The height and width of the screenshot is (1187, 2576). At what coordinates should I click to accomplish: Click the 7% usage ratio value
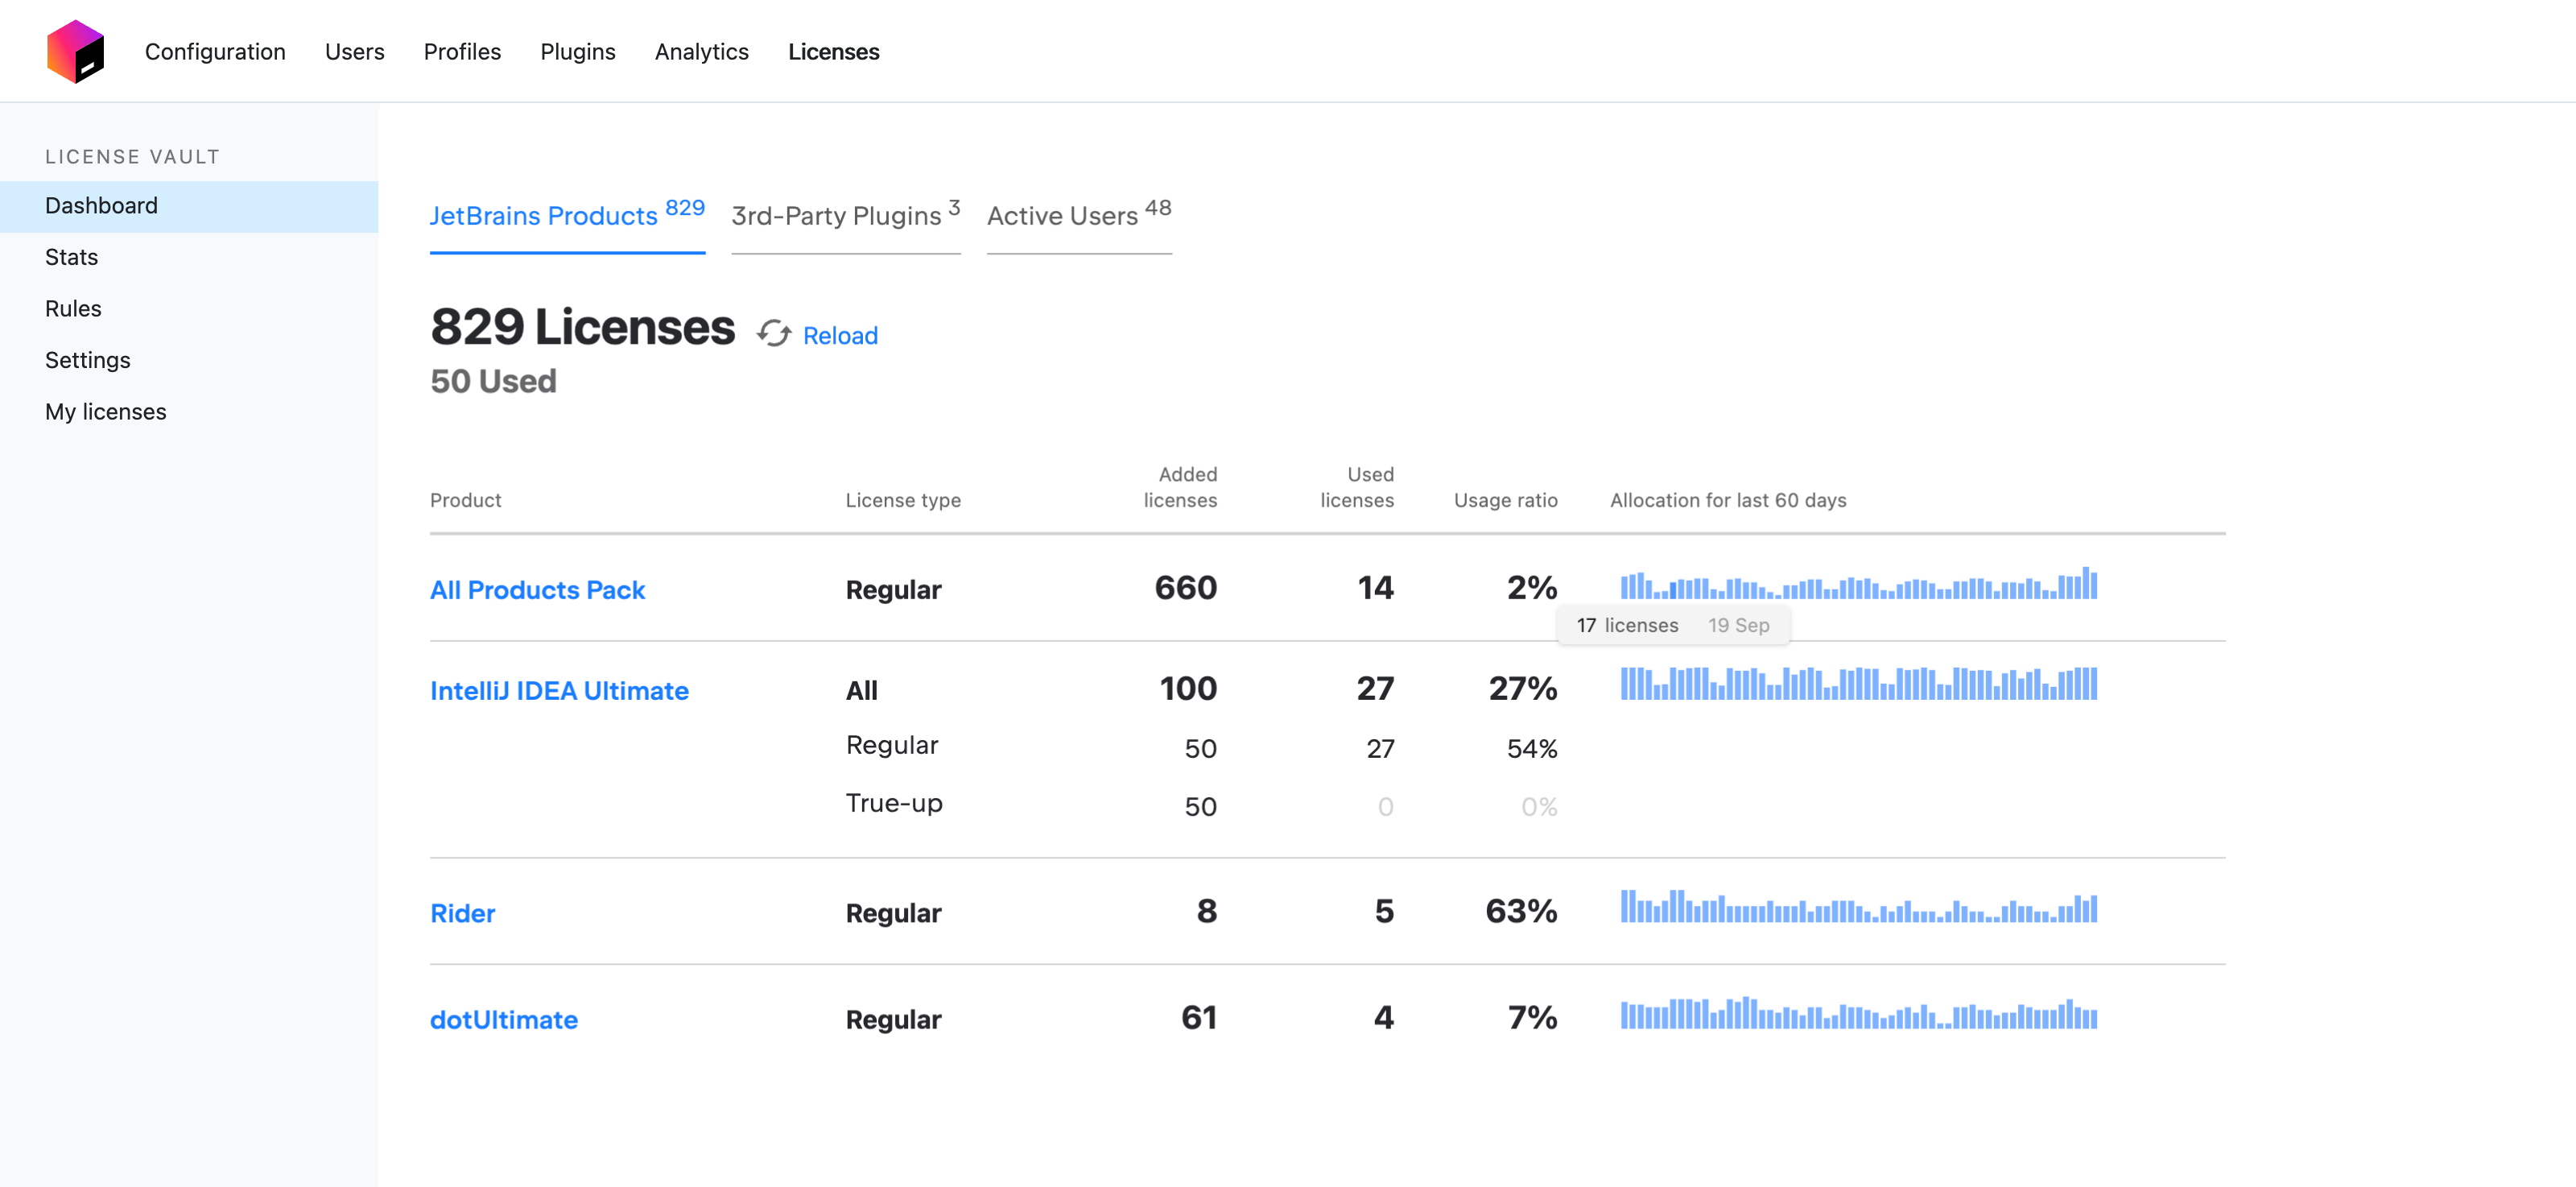point(1533,1018)
